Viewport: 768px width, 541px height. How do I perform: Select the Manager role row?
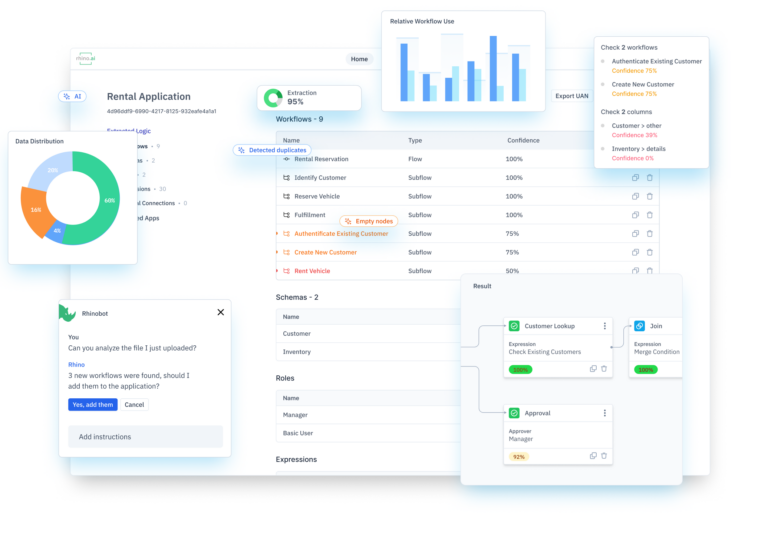tap(368, 415)
